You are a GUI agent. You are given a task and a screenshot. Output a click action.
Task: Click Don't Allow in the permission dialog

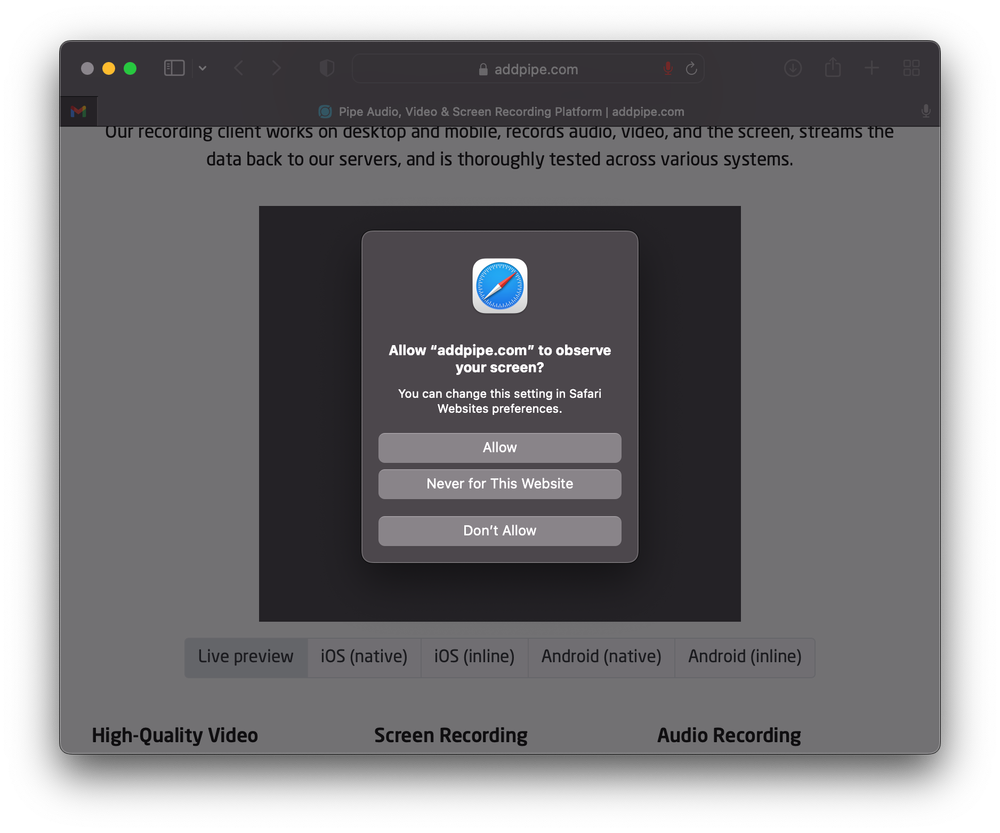499,531
